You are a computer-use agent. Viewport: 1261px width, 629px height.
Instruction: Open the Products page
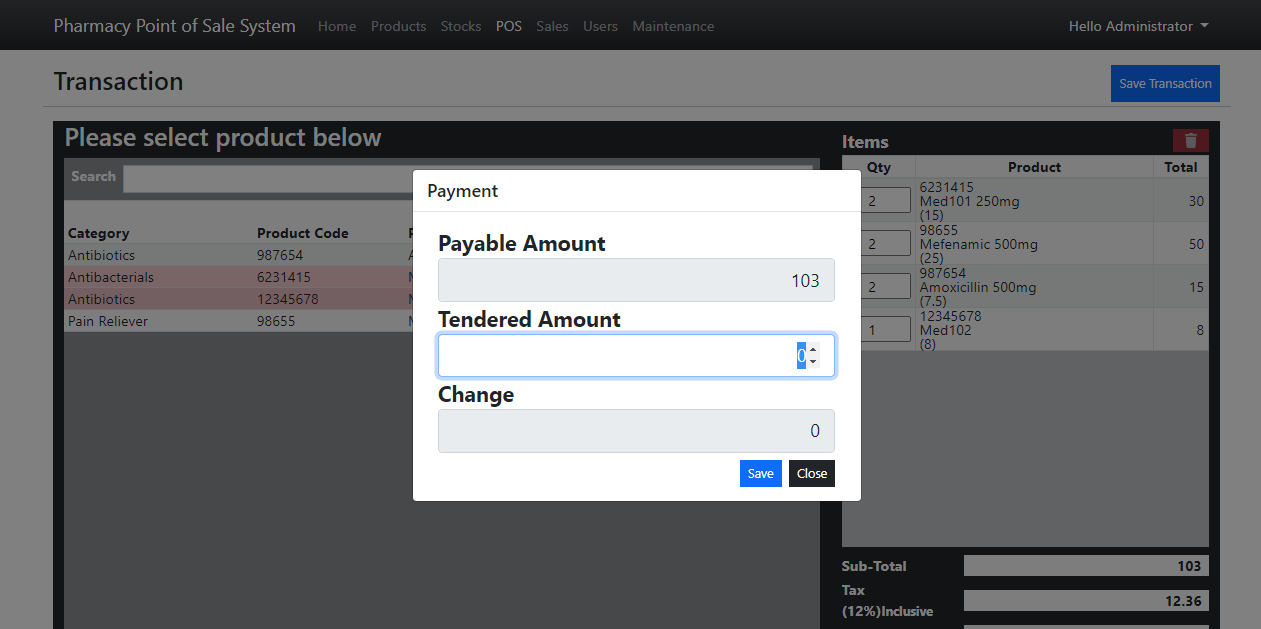(x=398, y=26)
